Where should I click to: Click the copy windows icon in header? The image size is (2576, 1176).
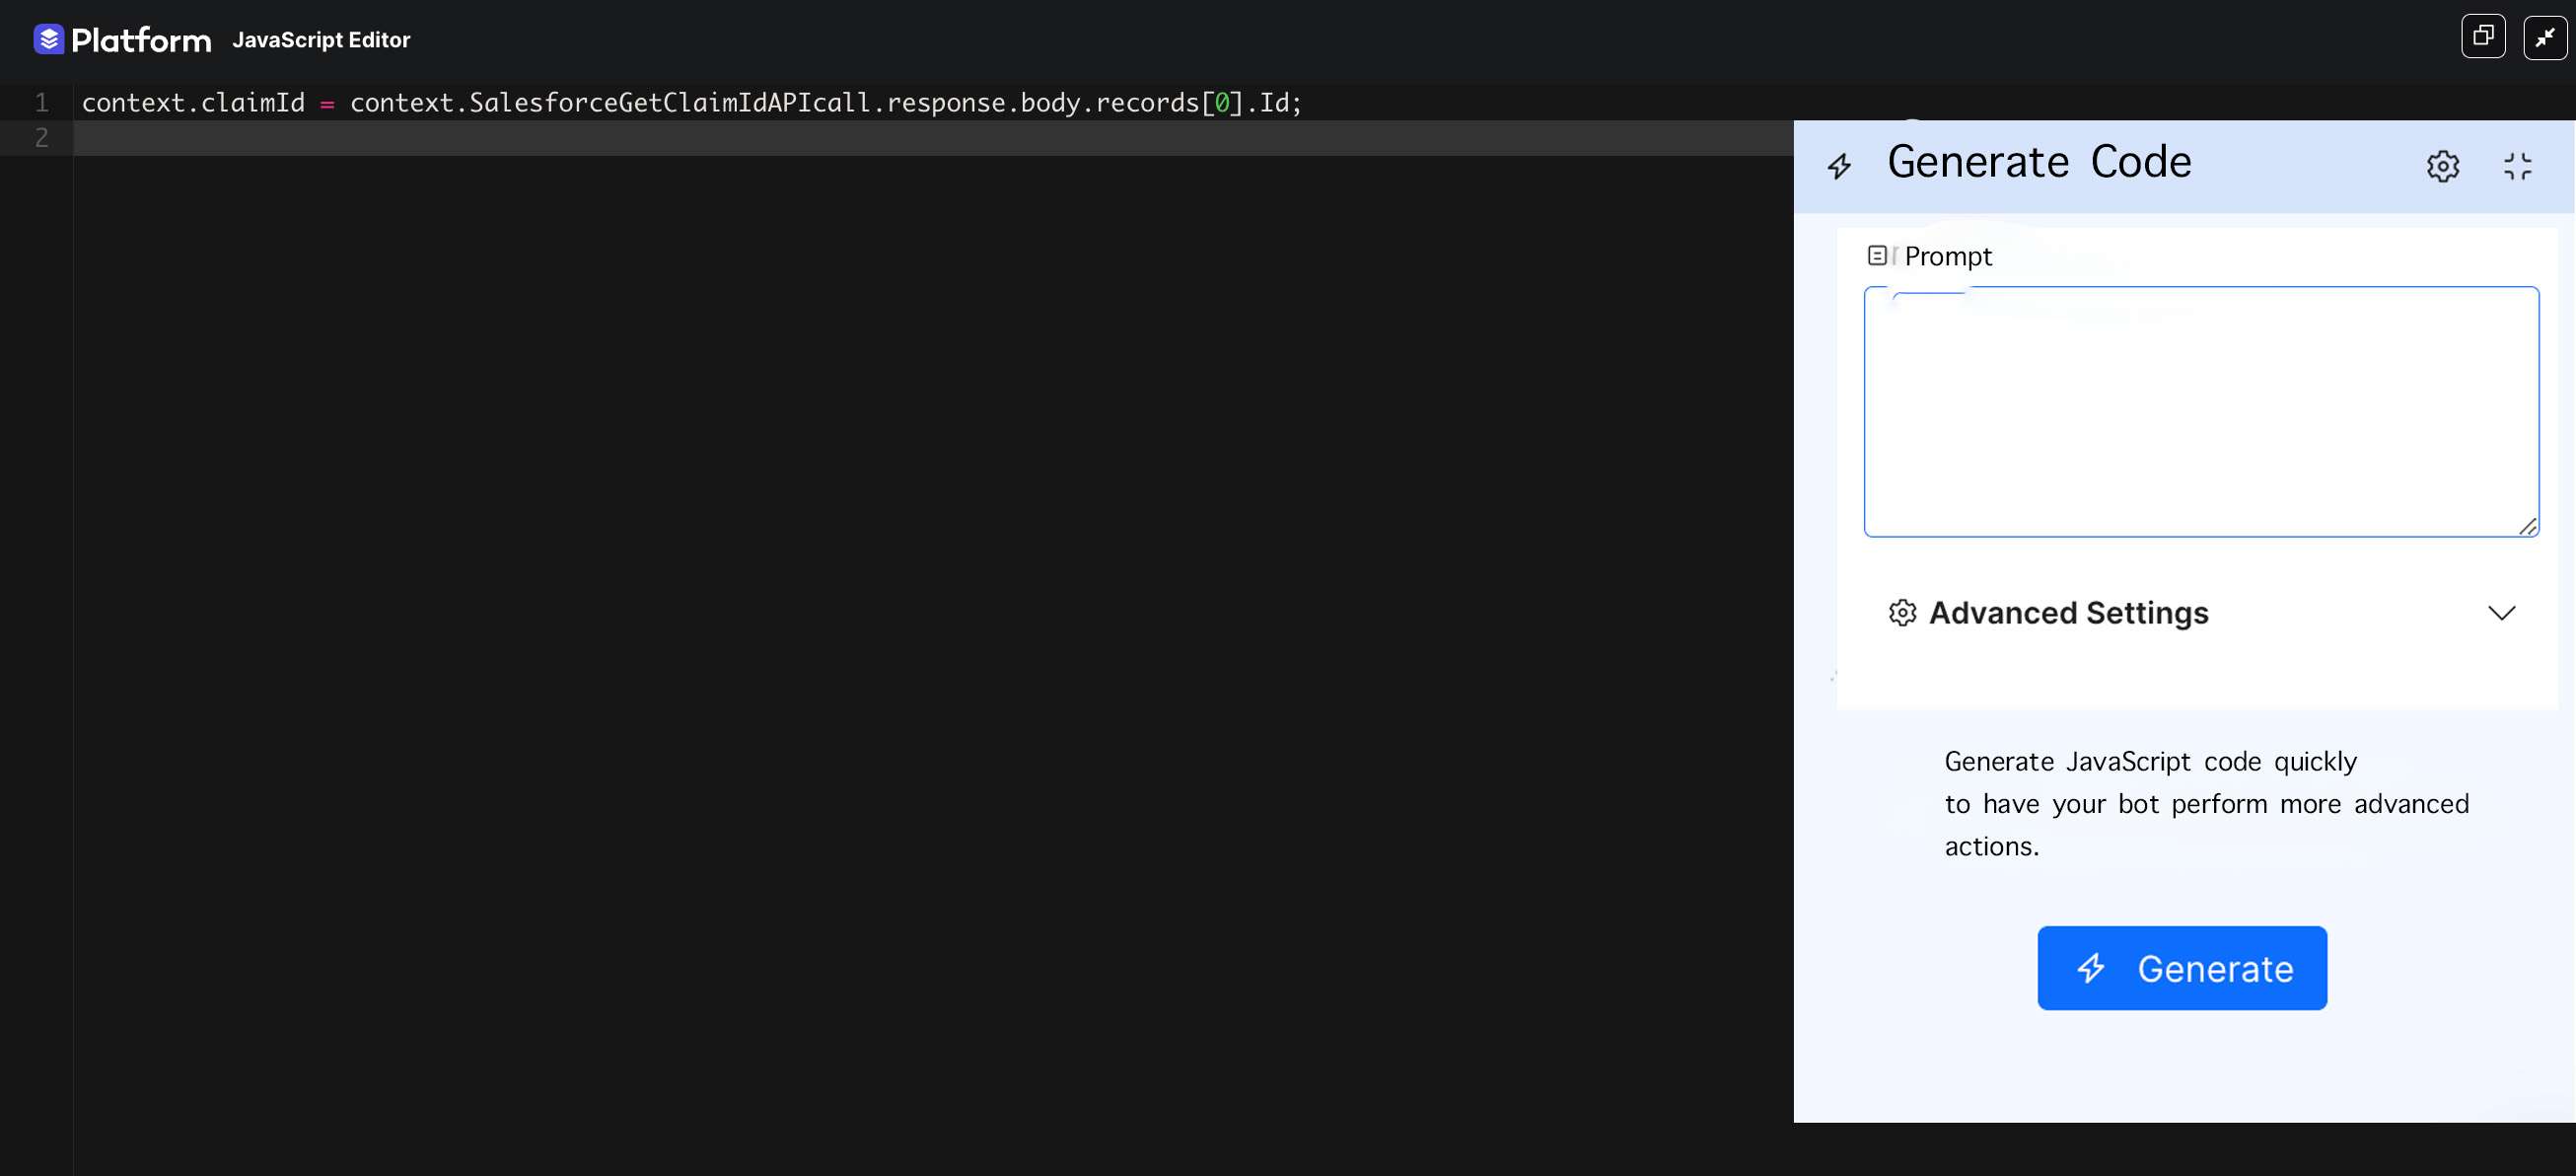pyautogui.click(x=2482, y=37)
